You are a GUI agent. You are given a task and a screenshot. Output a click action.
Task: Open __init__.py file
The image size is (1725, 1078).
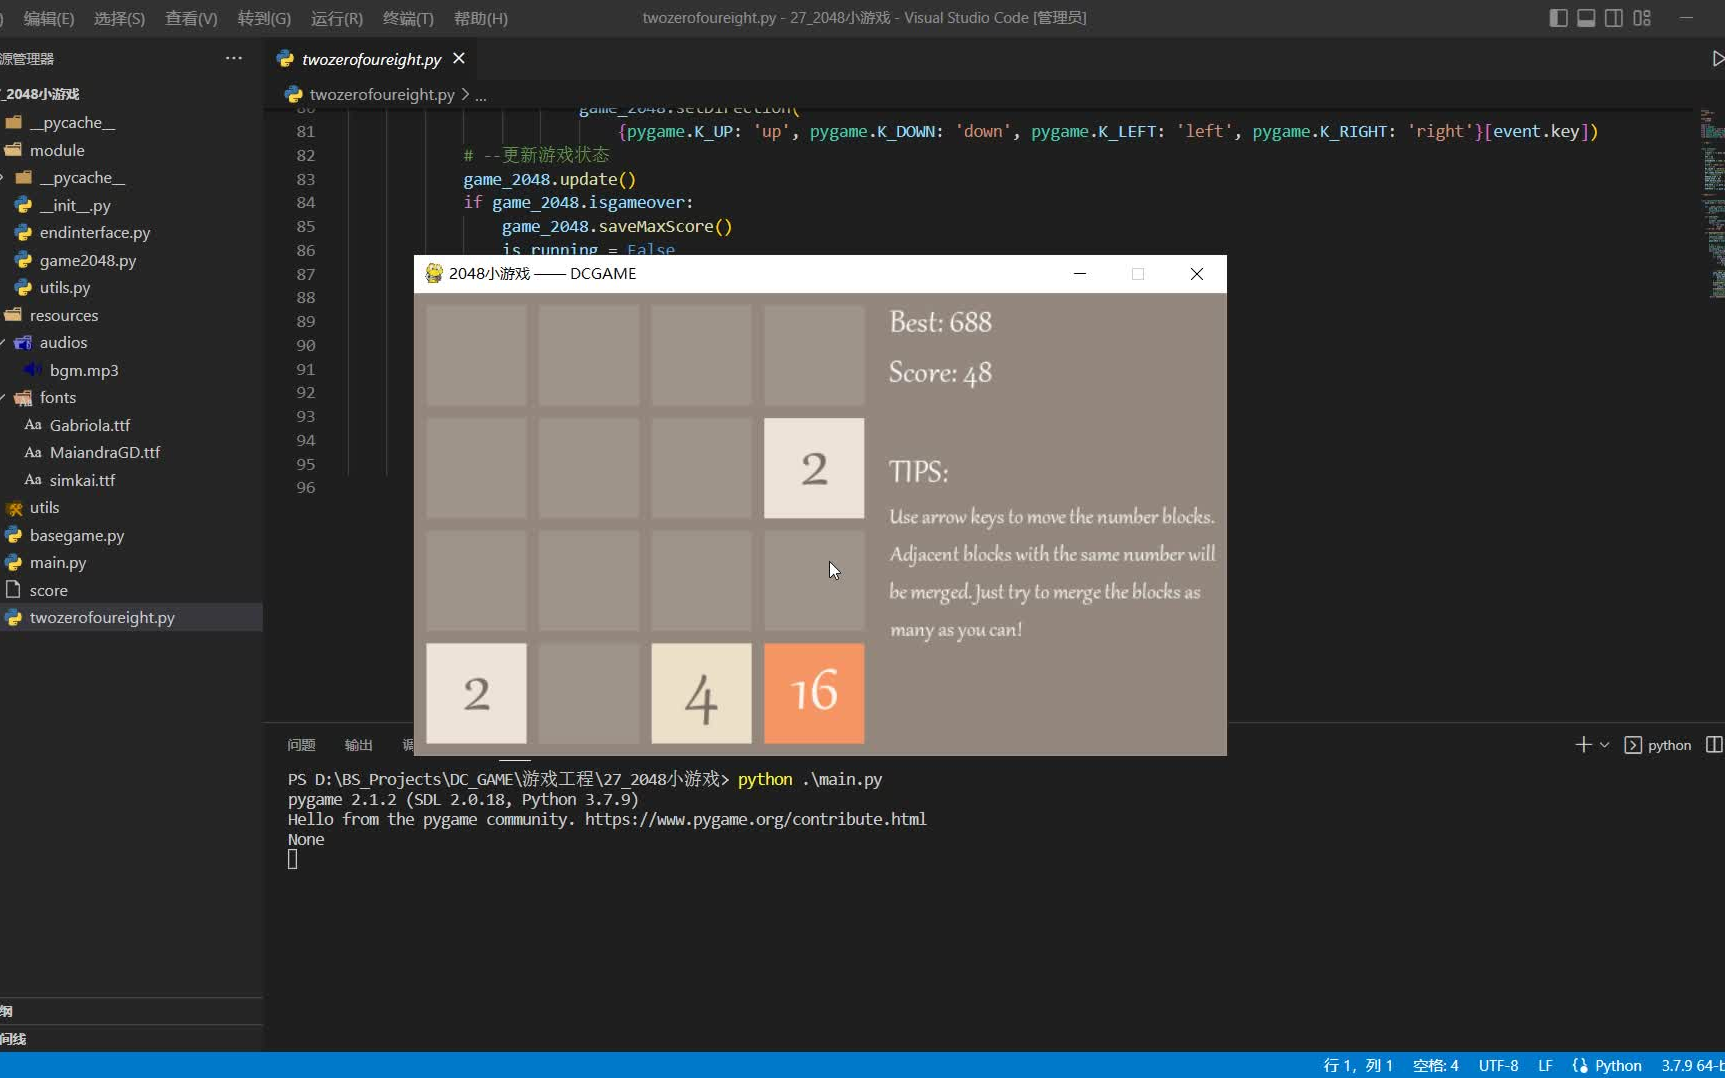tap(75, 205)
